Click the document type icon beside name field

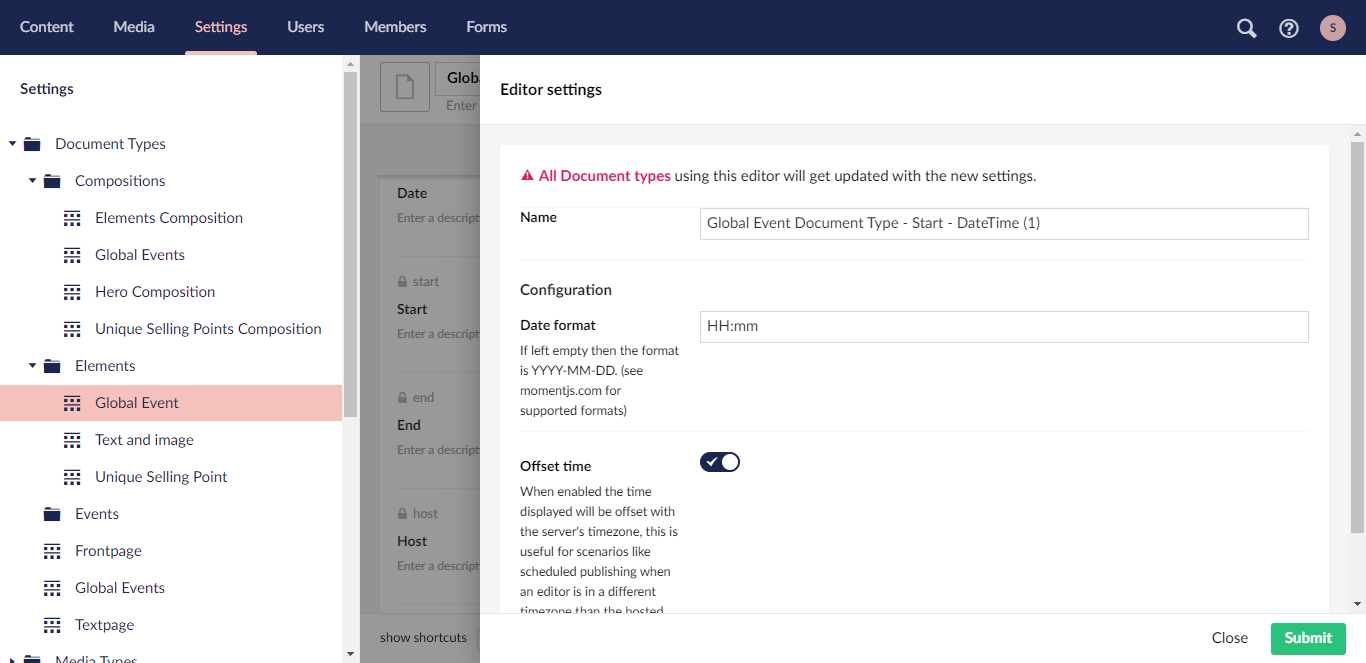[x=405, y=87]
